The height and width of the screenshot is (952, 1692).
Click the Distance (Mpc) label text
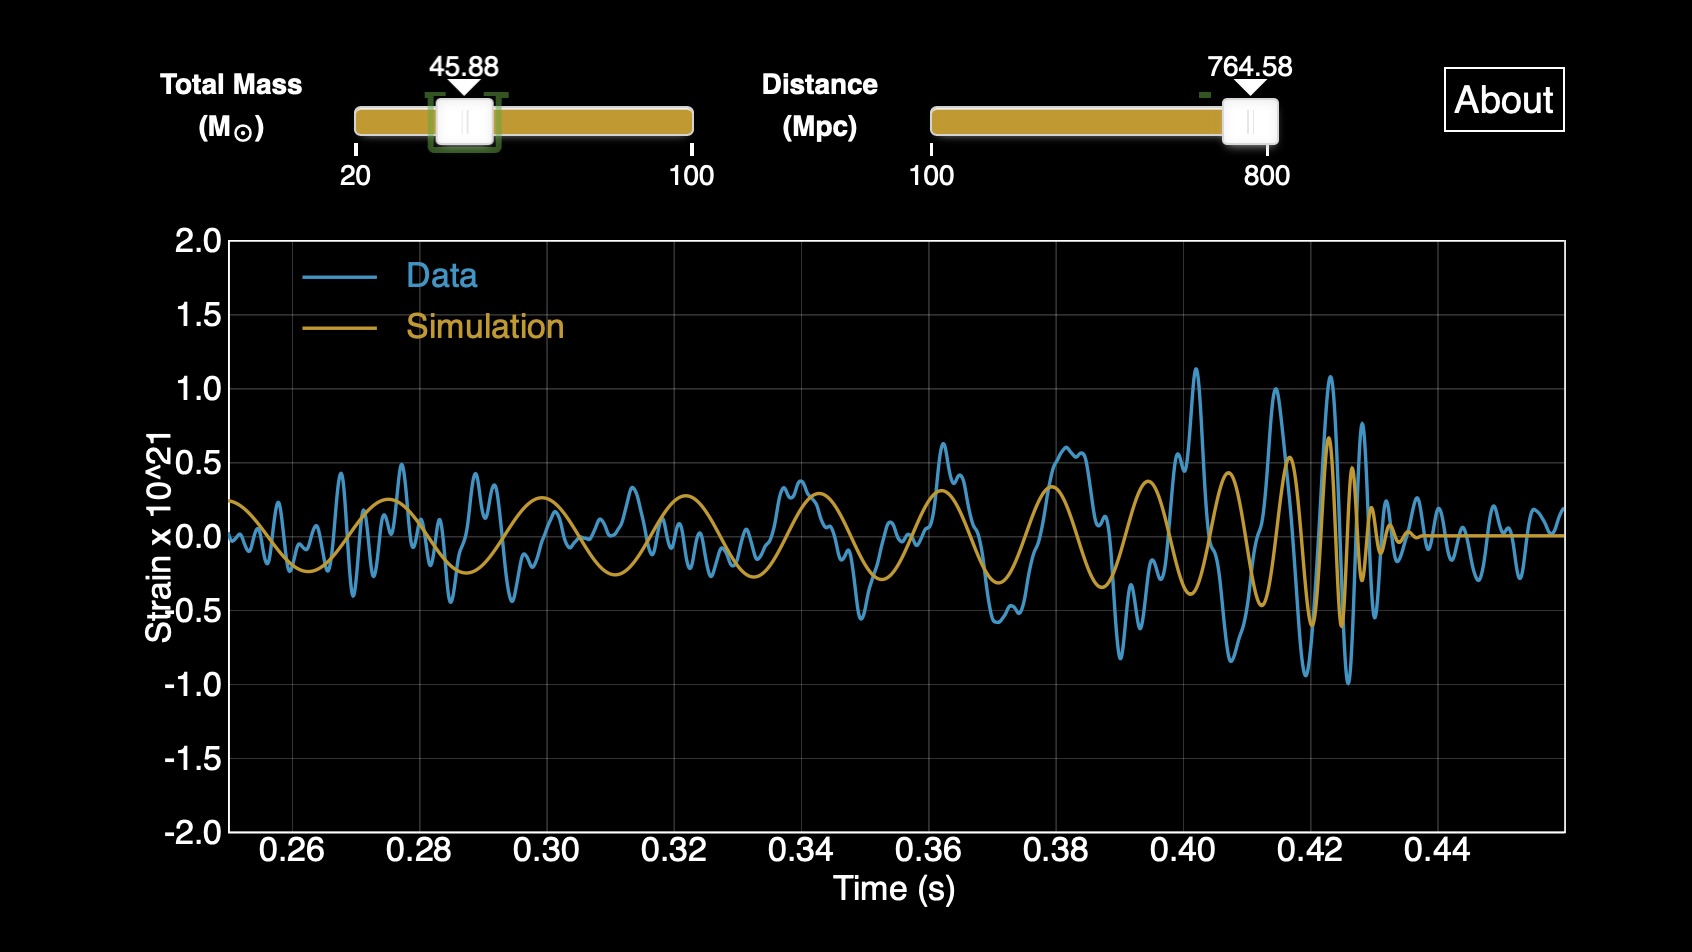point(819,105)
